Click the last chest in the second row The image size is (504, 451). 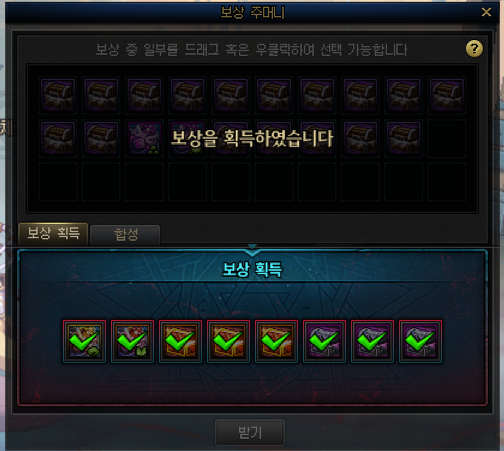403,138
